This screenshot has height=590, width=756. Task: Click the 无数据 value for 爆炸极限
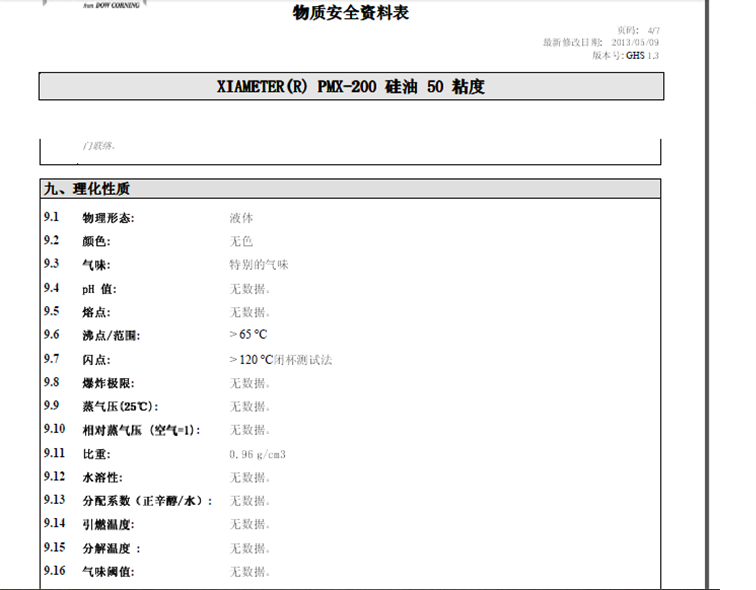250,383
